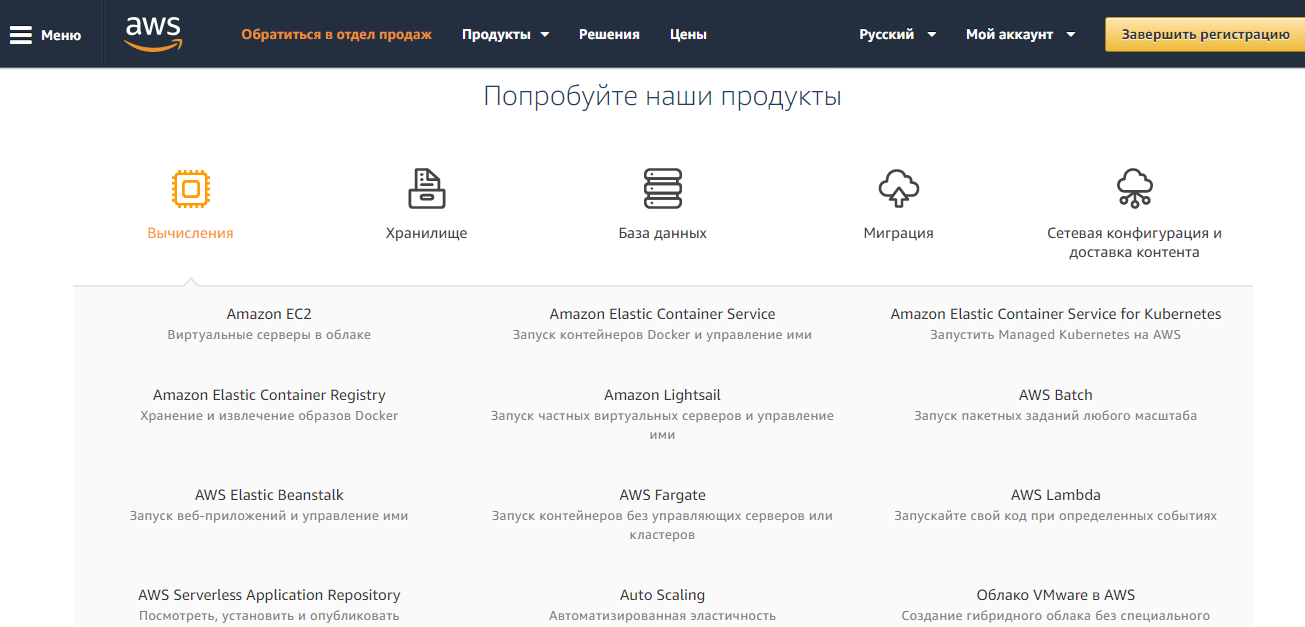Open the Amazon EC2 product link
Image resolution: width=1305 pixels, height=627 pixels.
pyautogui.click(x=268, y=313)
